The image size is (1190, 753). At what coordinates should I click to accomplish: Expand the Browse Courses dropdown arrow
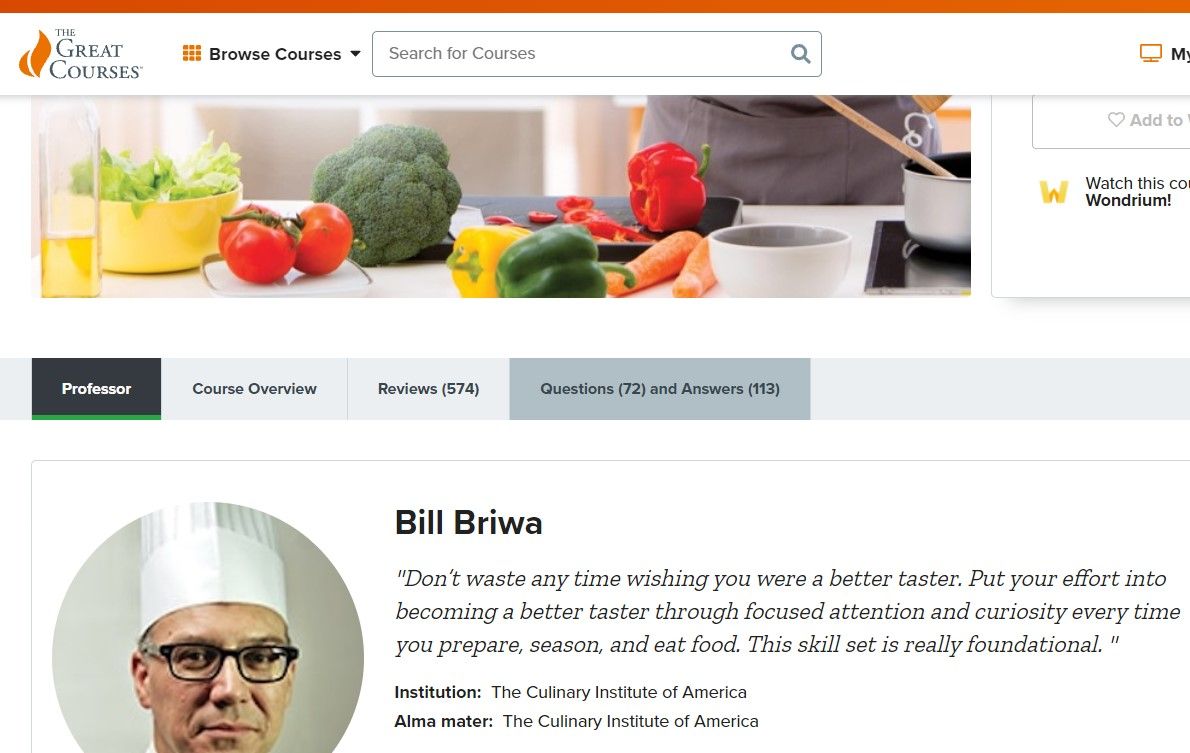355,54
